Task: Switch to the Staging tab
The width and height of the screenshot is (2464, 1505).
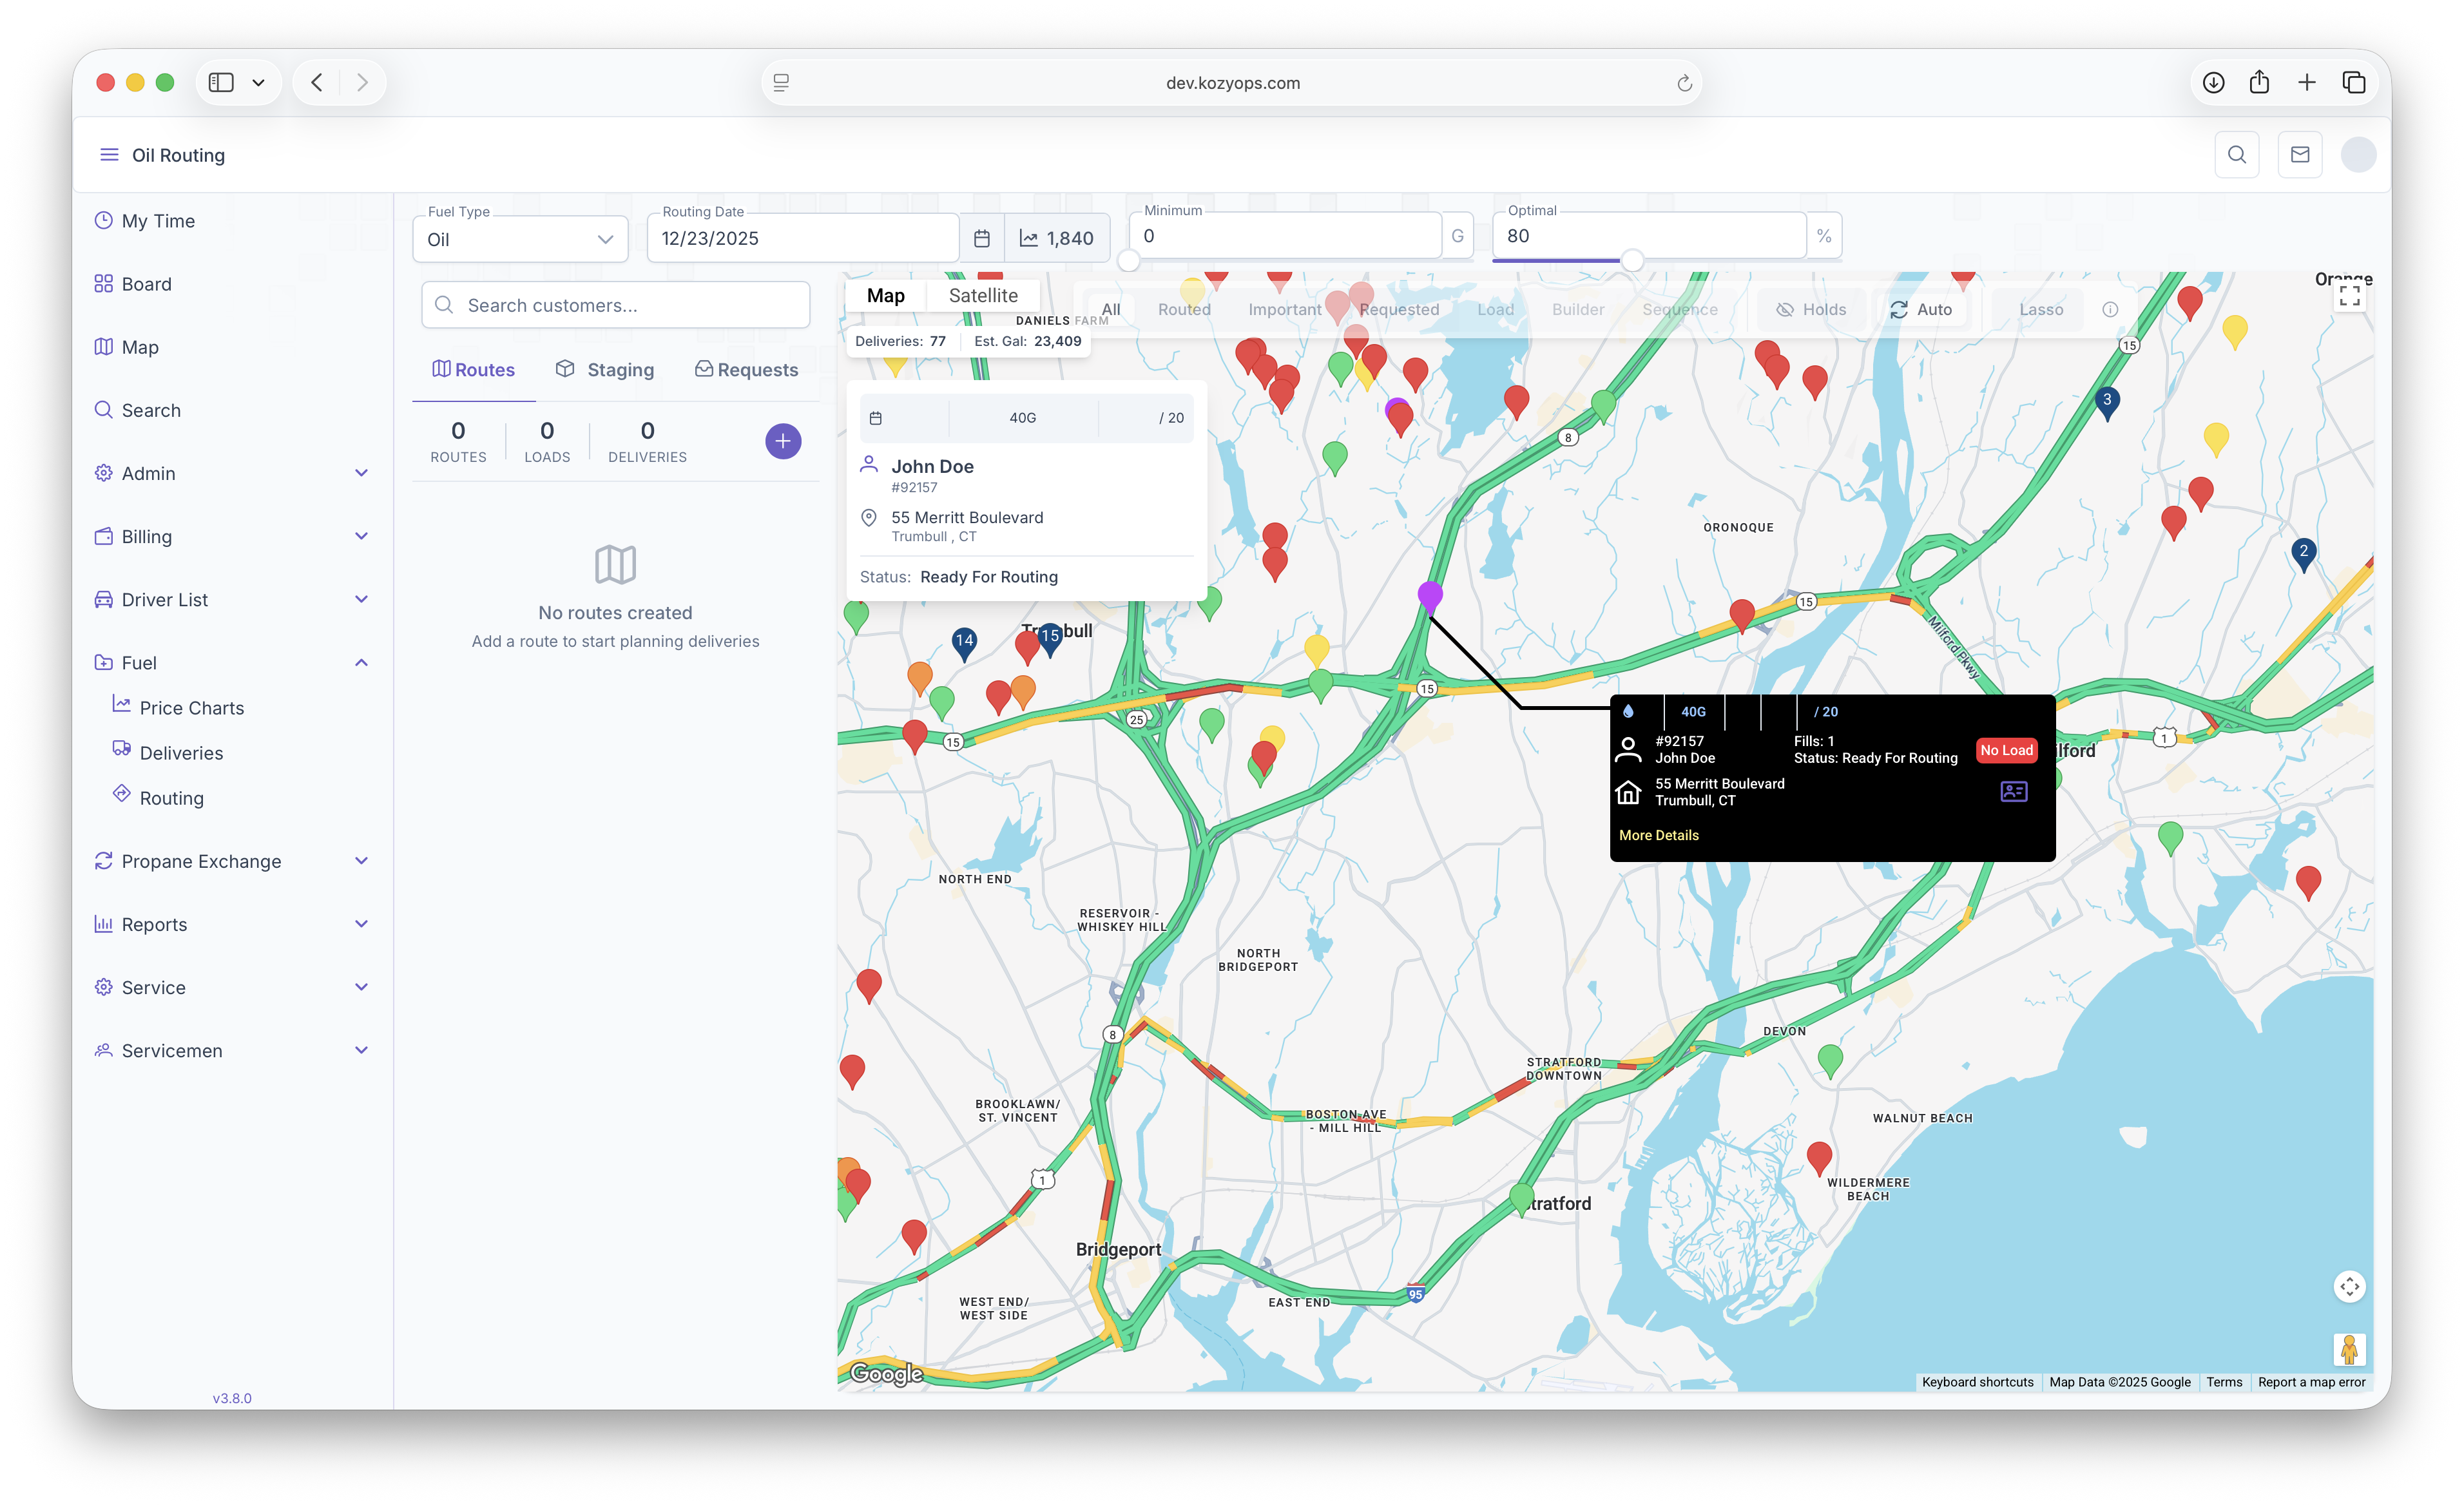Action: click(605, 370)
